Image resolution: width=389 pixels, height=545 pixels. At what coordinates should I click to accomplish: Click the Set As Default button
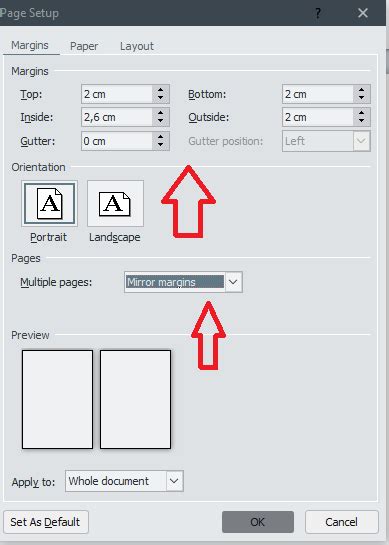click(x=46, y=522)
